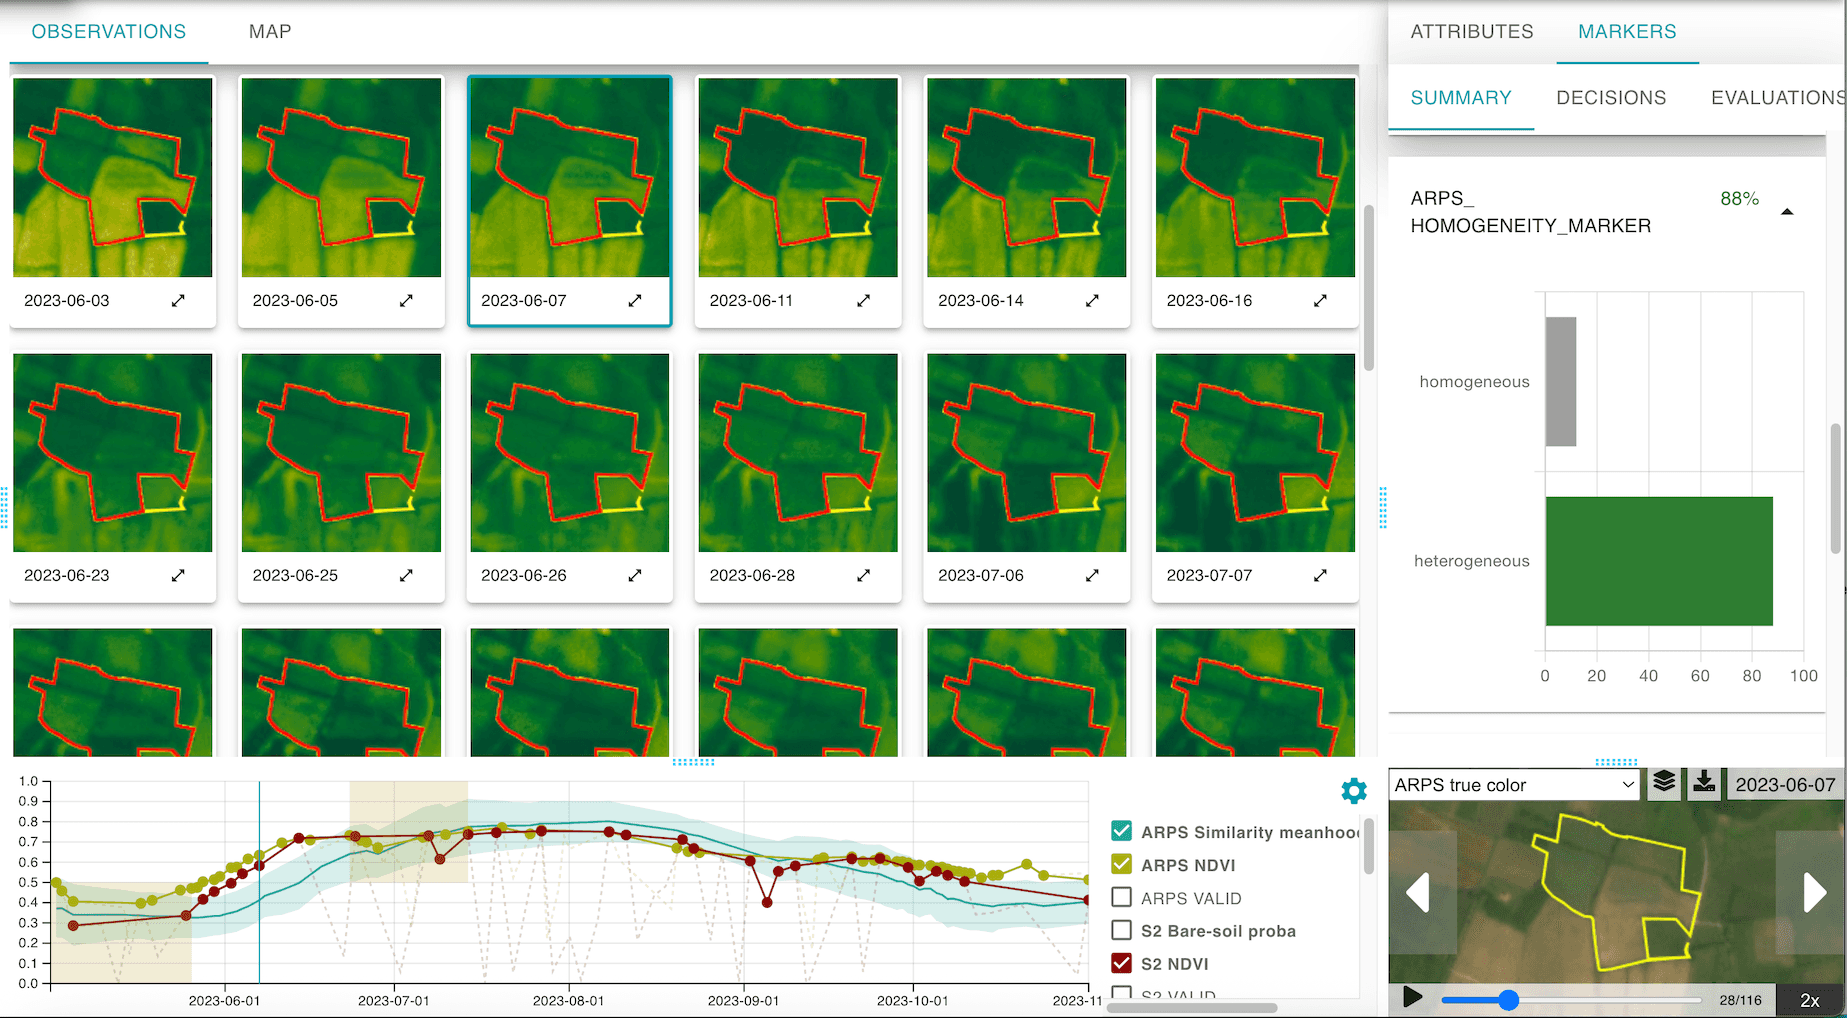Uncheck ARPS Similarity meanhood series
Viewport: 1847px width, 1018px height.
tap(1121, 831)
